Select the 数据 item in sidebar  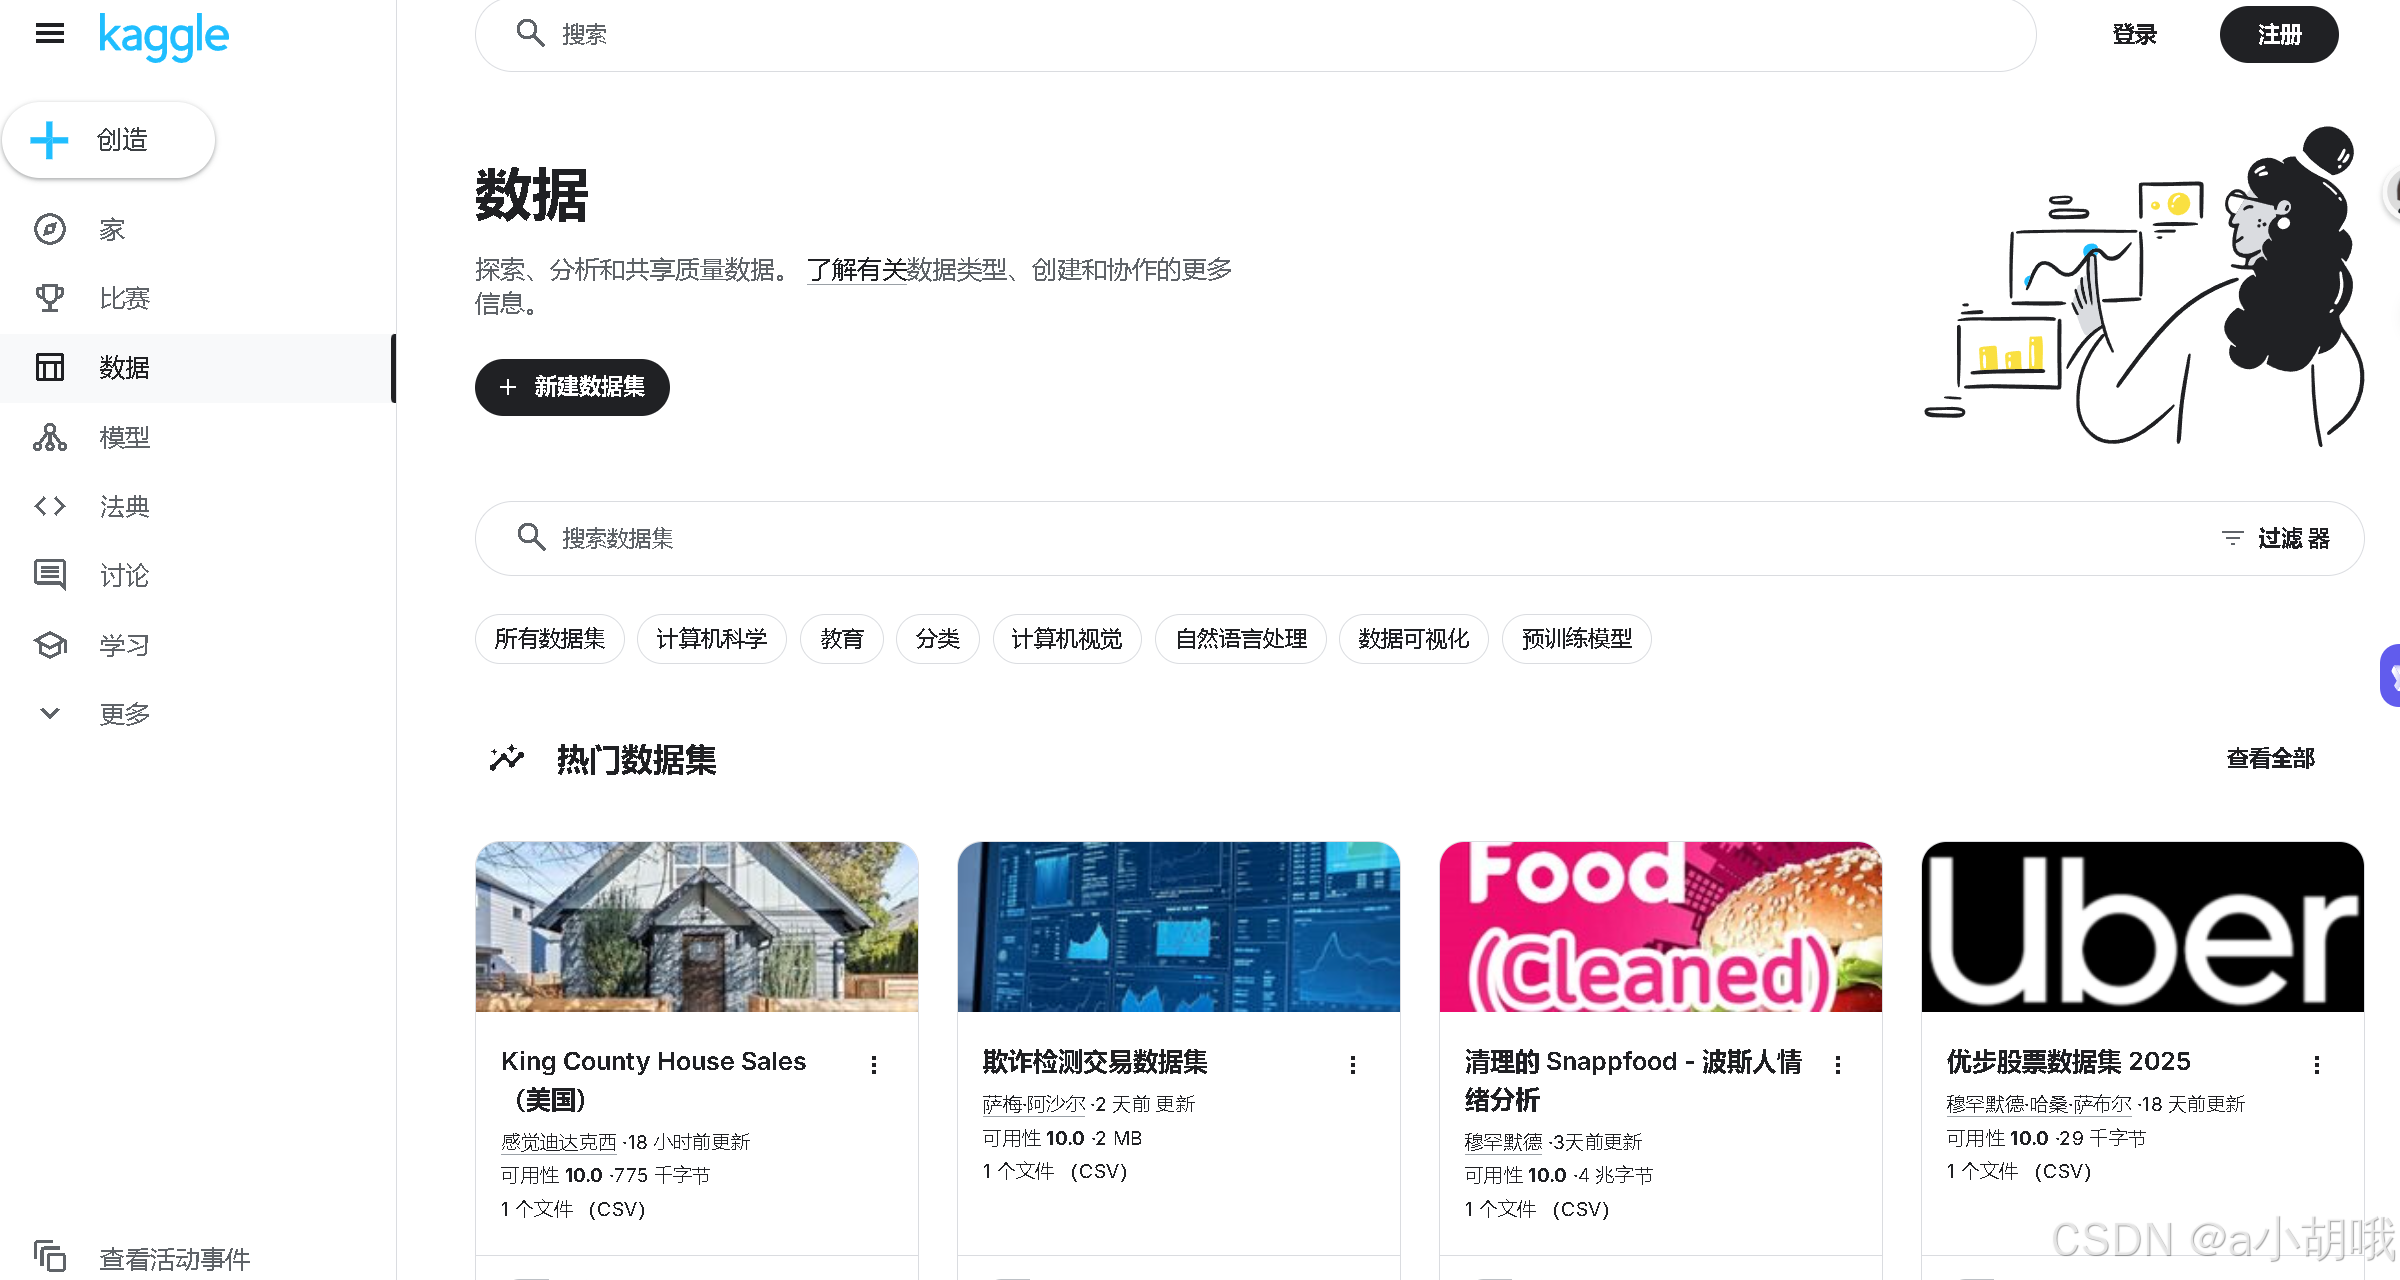point(124,368)
